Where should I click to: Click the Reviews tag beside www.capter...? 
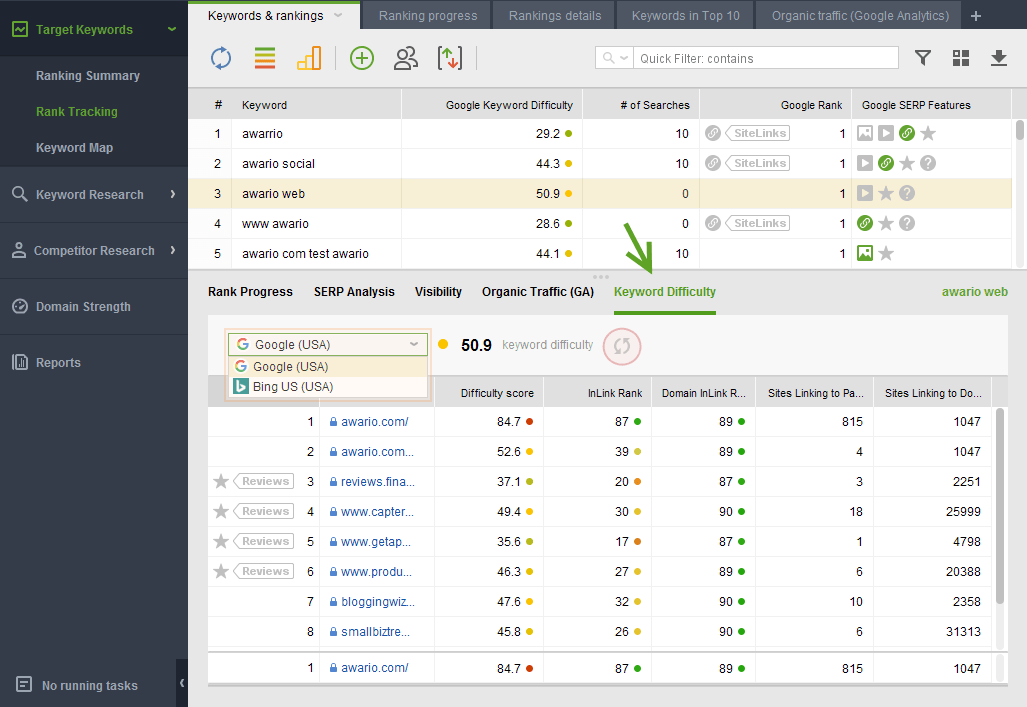tap(265, 511)
